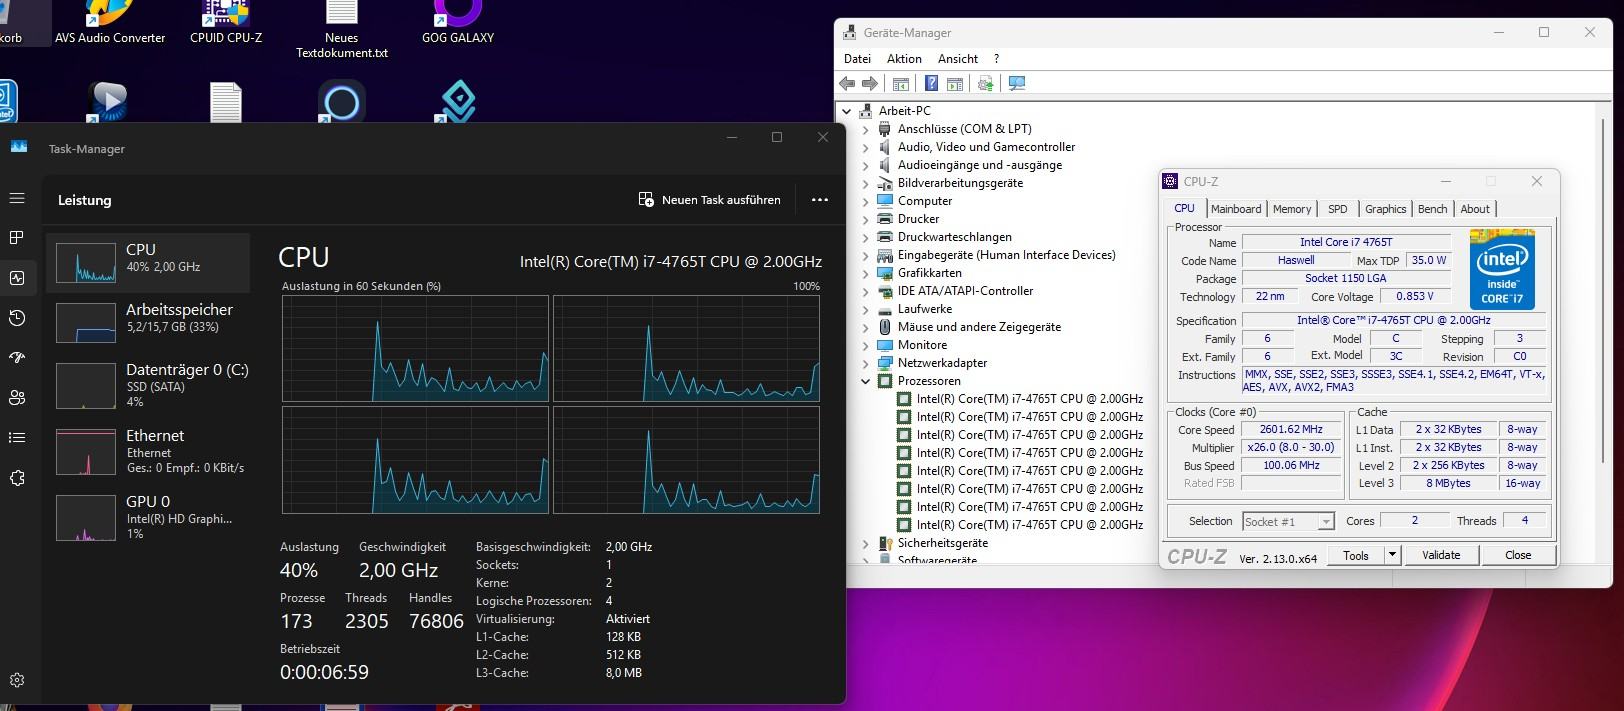The height and width of the screenshot is (711, 1624).
Task: Select Eingabegeräte (Human Interface Devices) entry
Action: [1006, 255]
